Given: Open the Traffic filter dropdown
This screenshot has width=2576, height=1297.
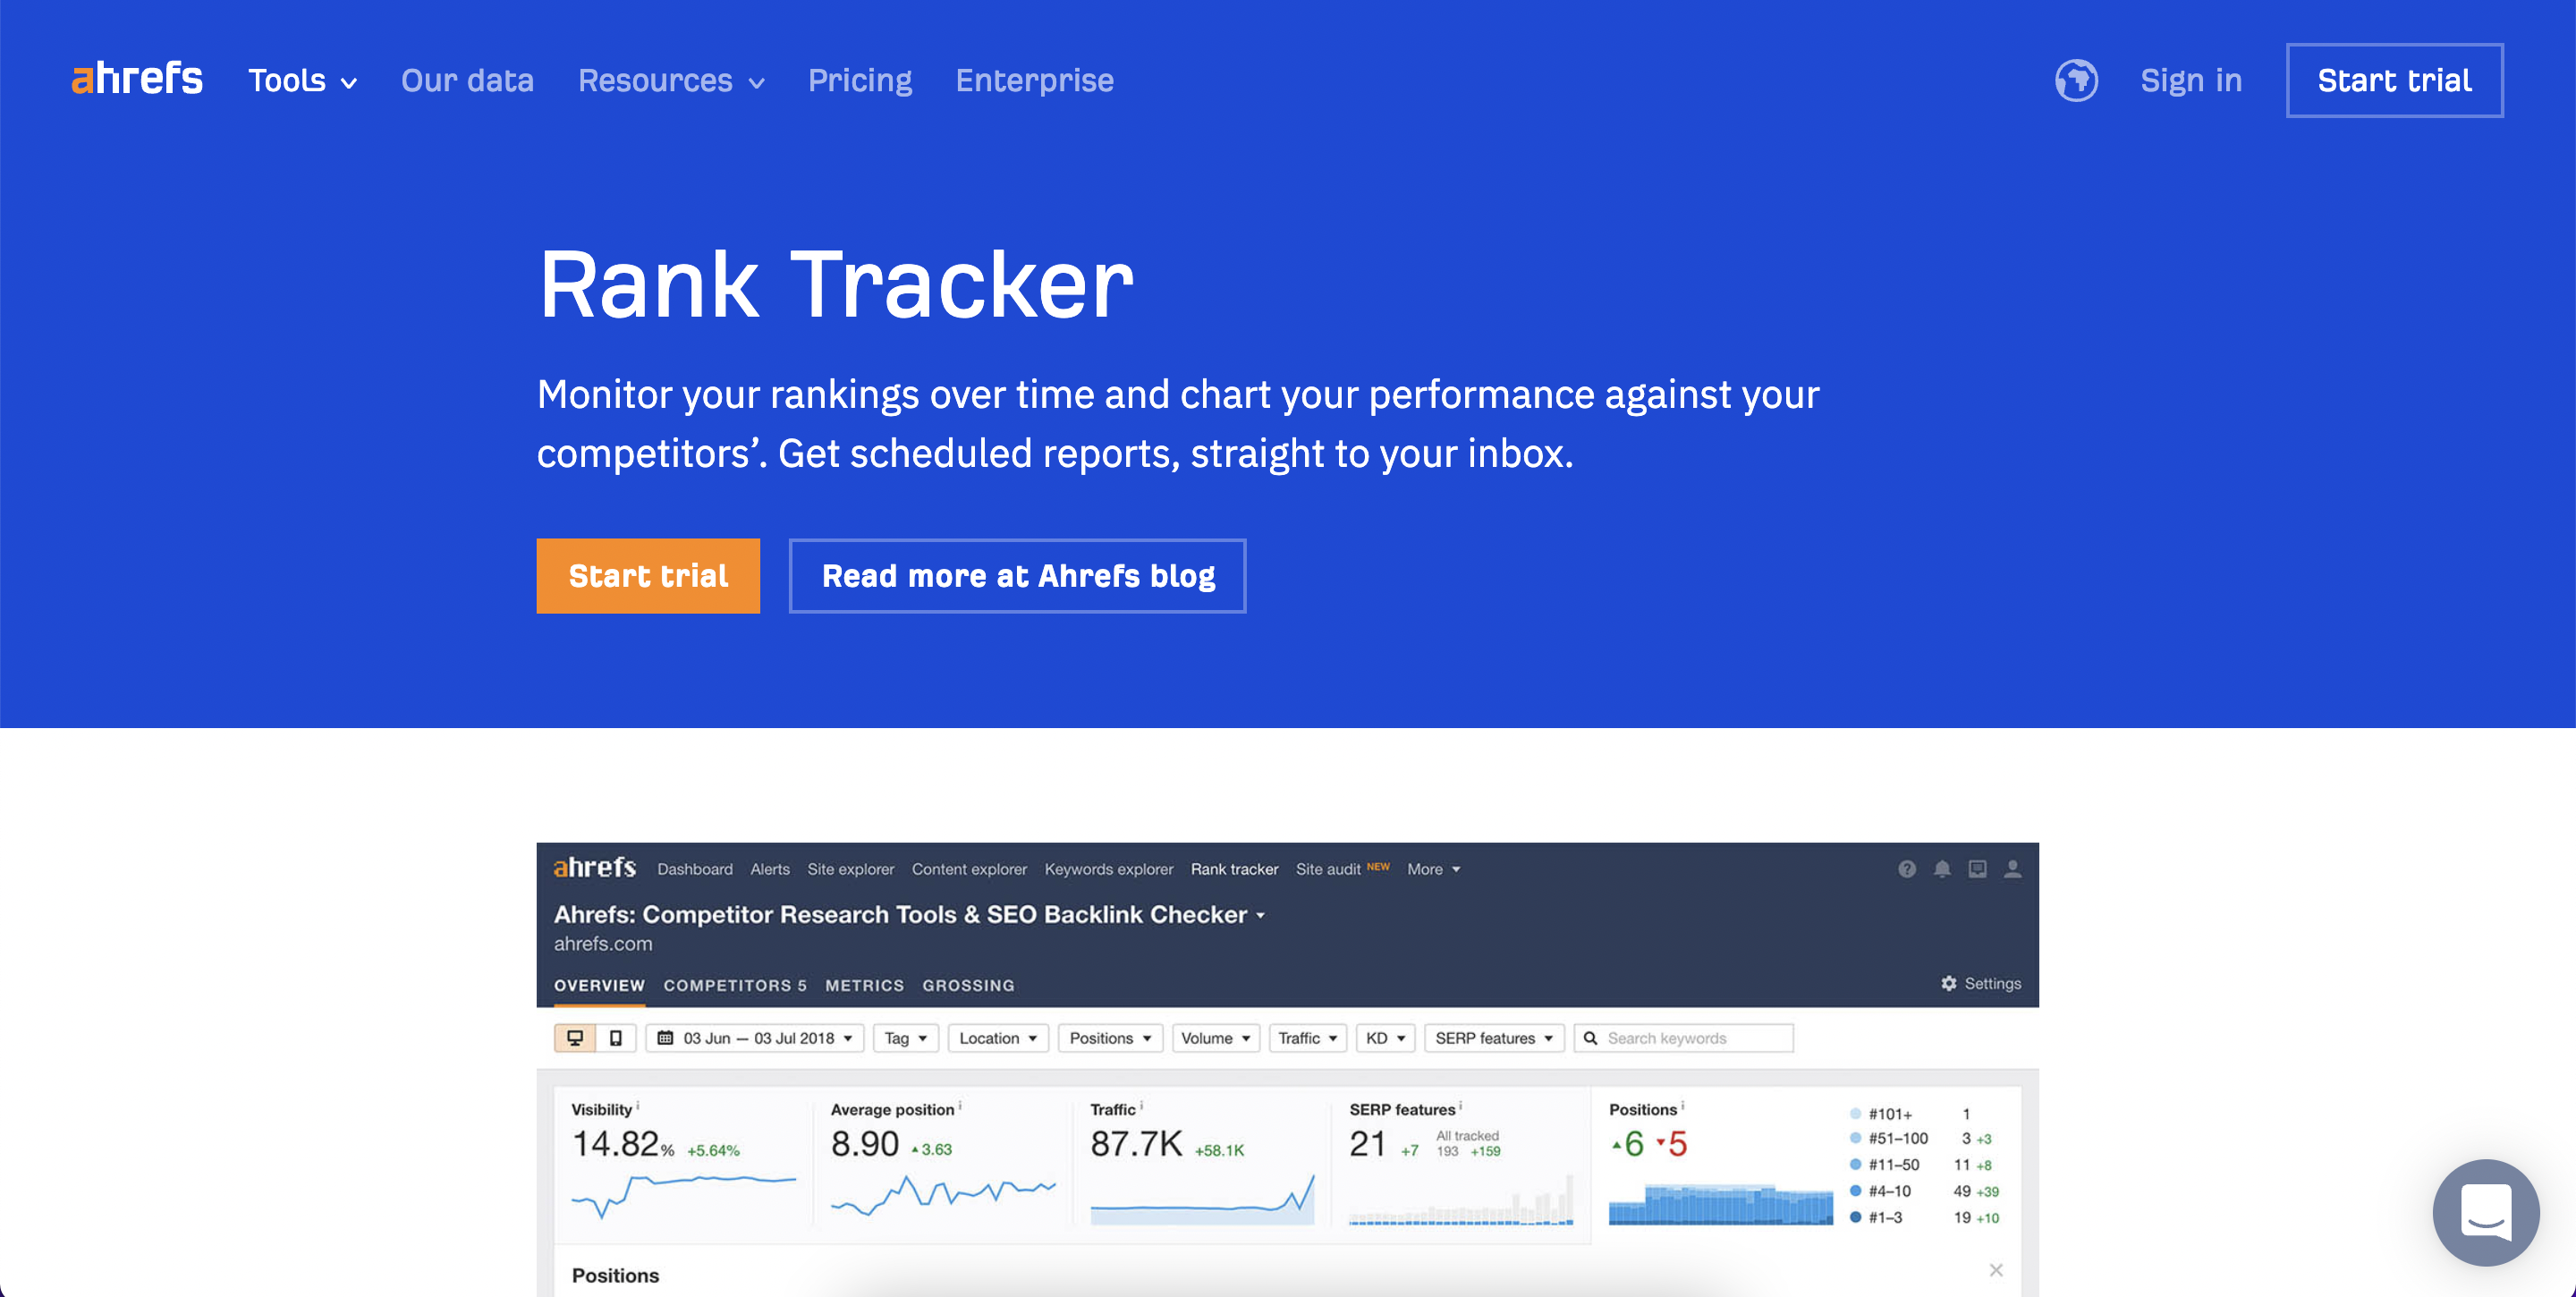Looking at the screenshot, I should (x=1308, y=1038).
